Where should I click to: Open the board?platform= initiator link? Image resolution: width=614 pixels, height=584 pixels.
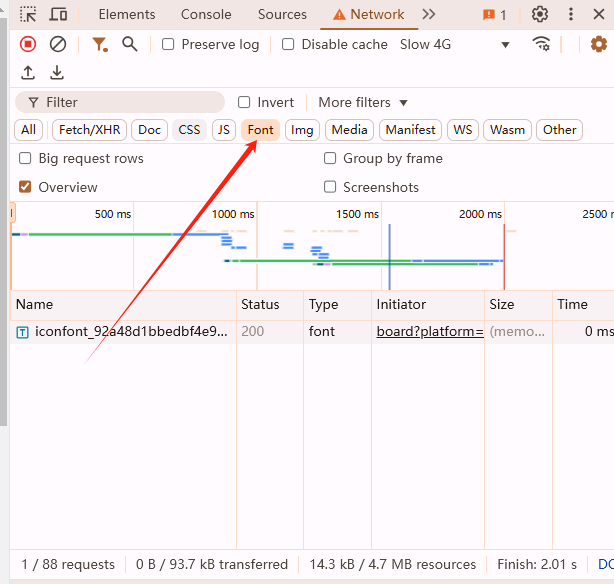pyautogui.click(x=430, y=332)
